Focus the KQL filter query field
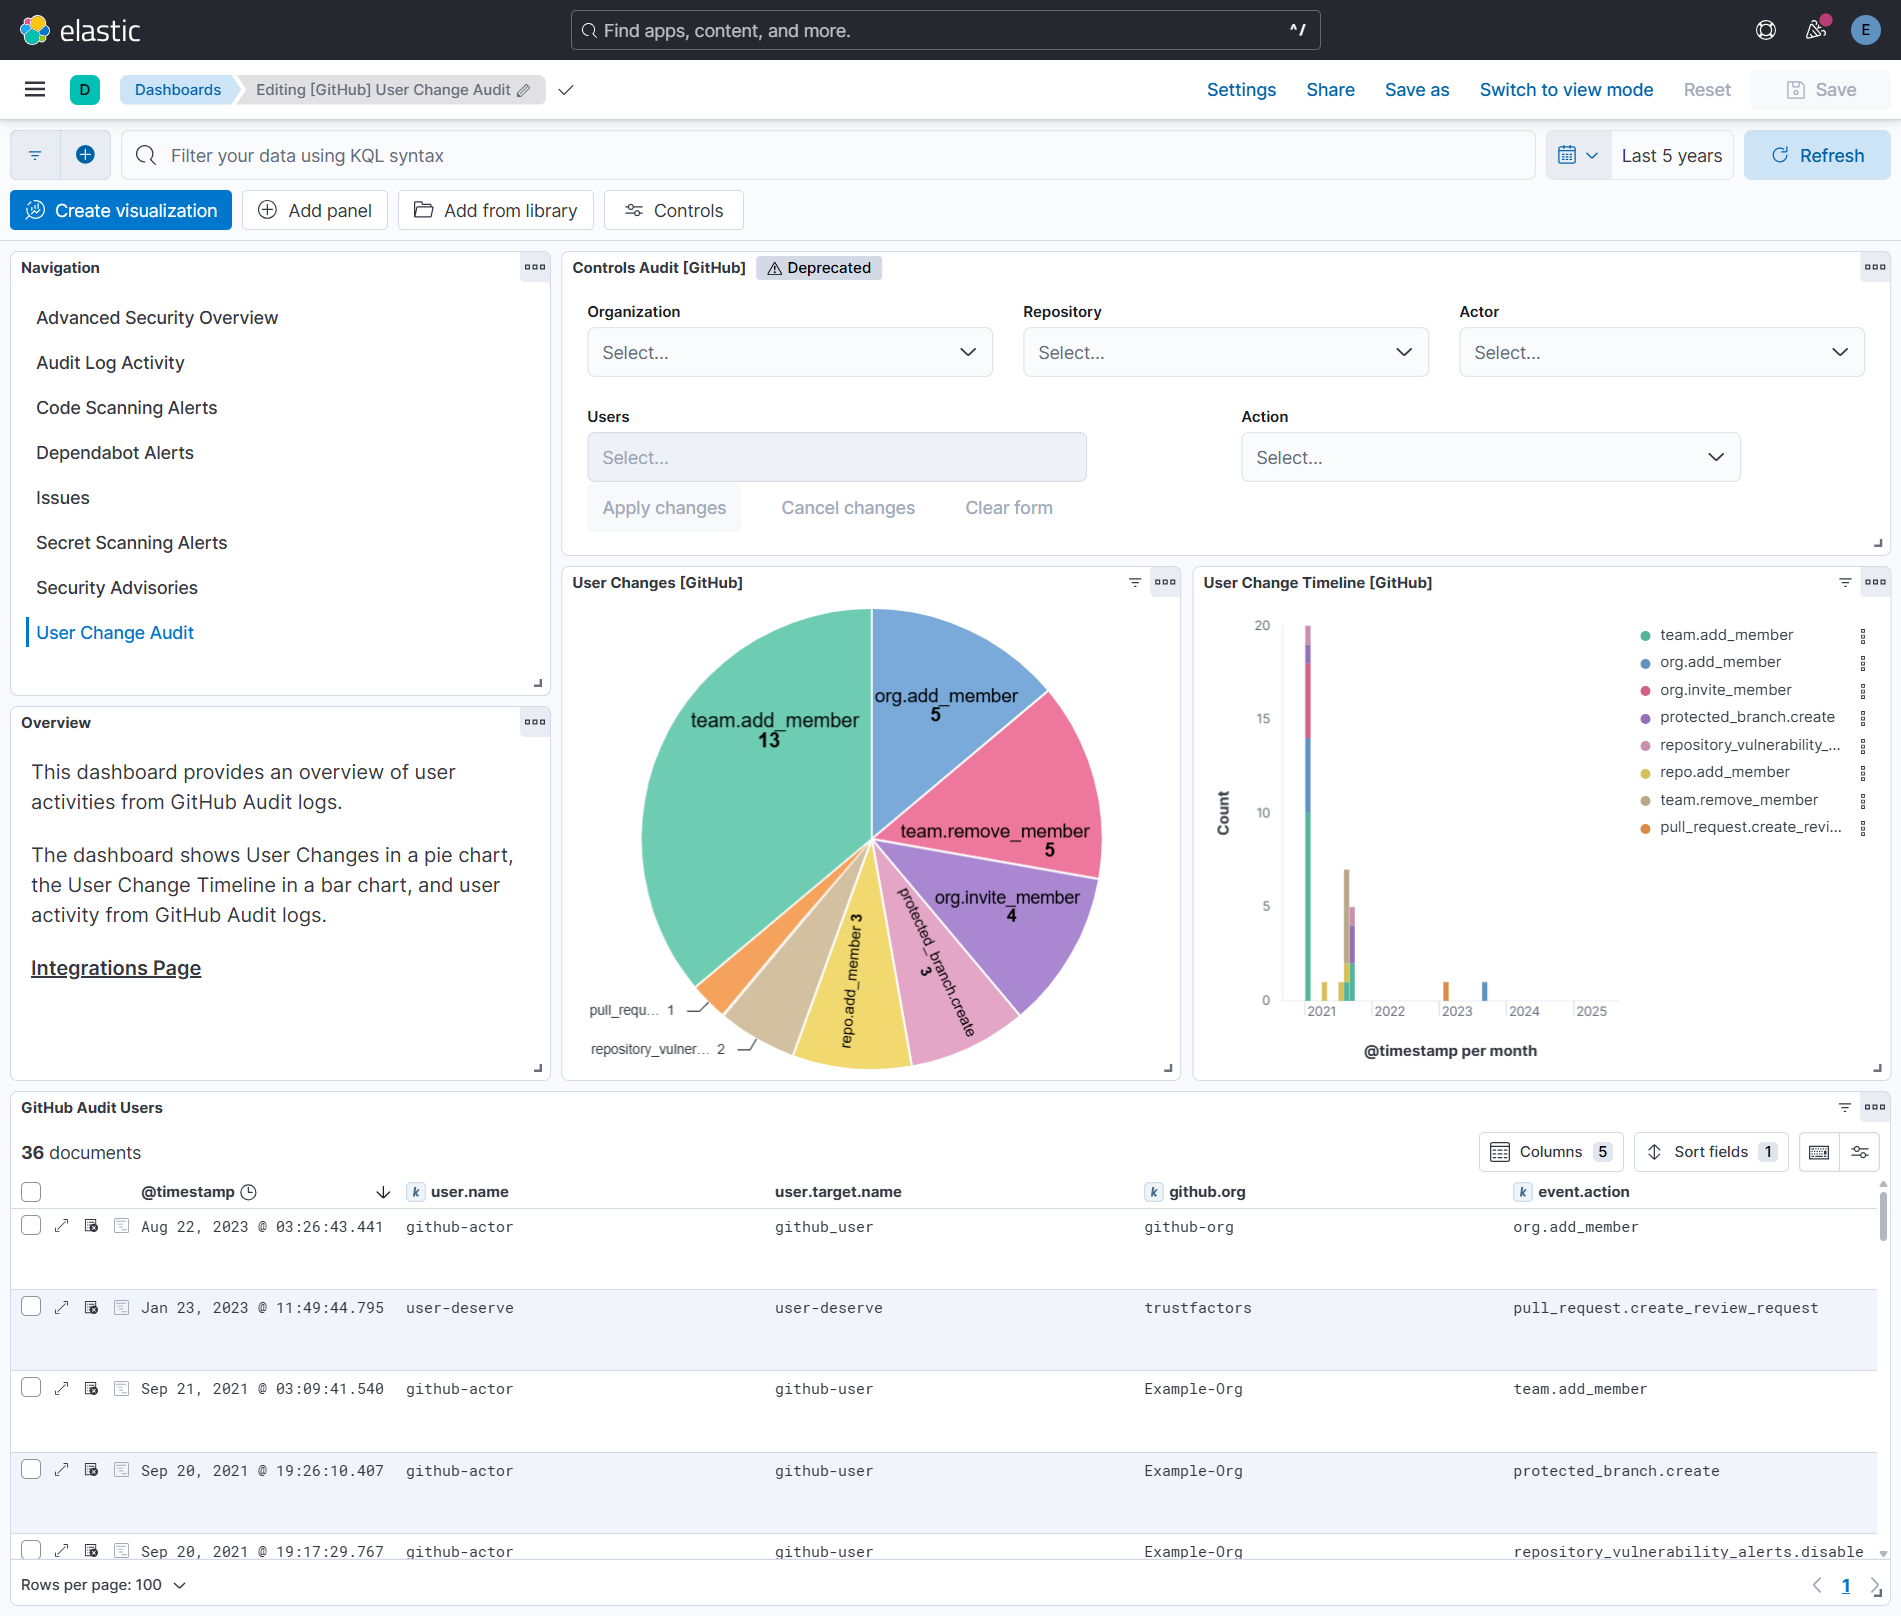This screenshot has width=1901, height=1616. coord(828,155)
